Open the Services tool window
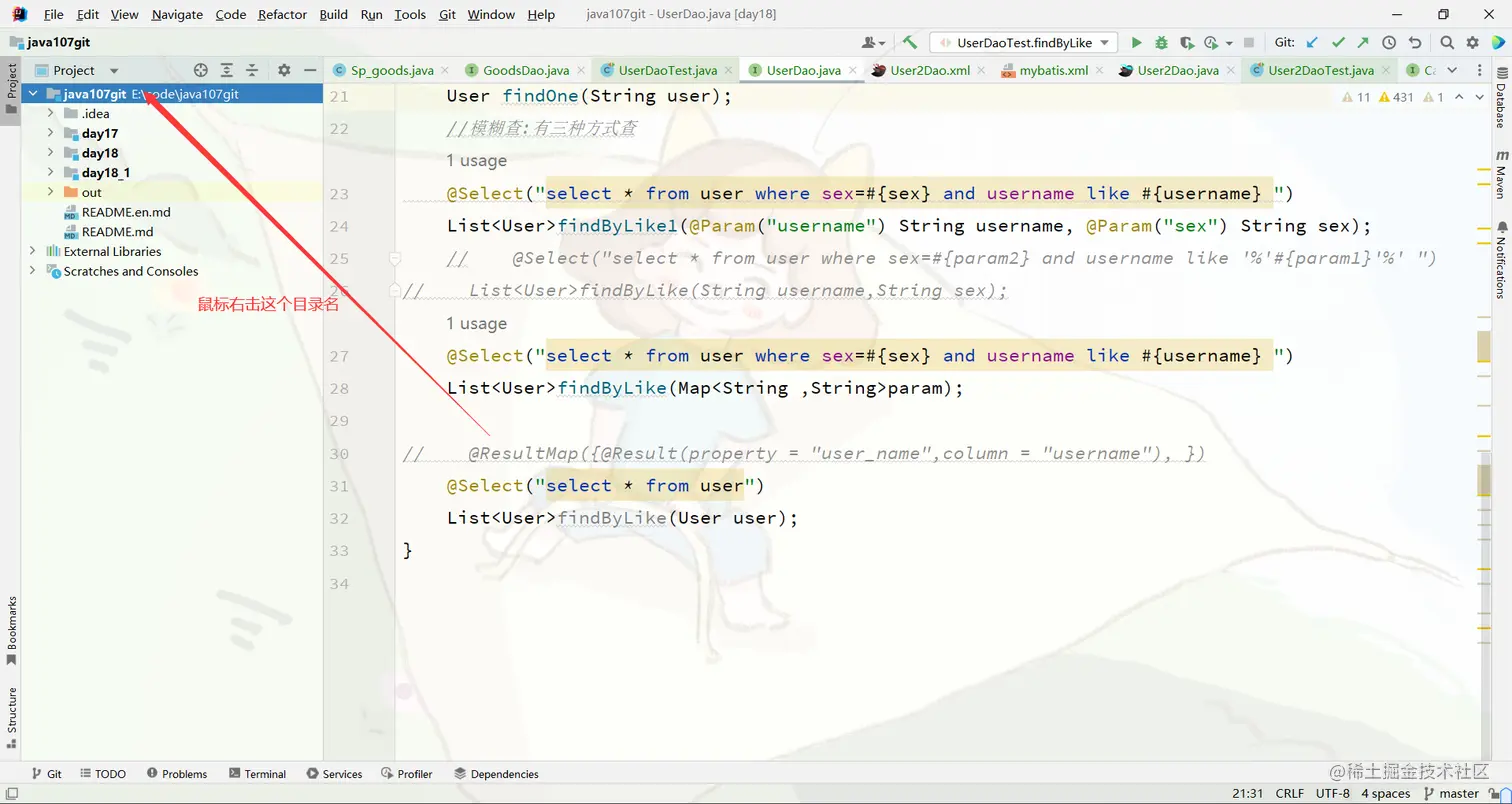The image size is (1512, 804). (334, 774)
